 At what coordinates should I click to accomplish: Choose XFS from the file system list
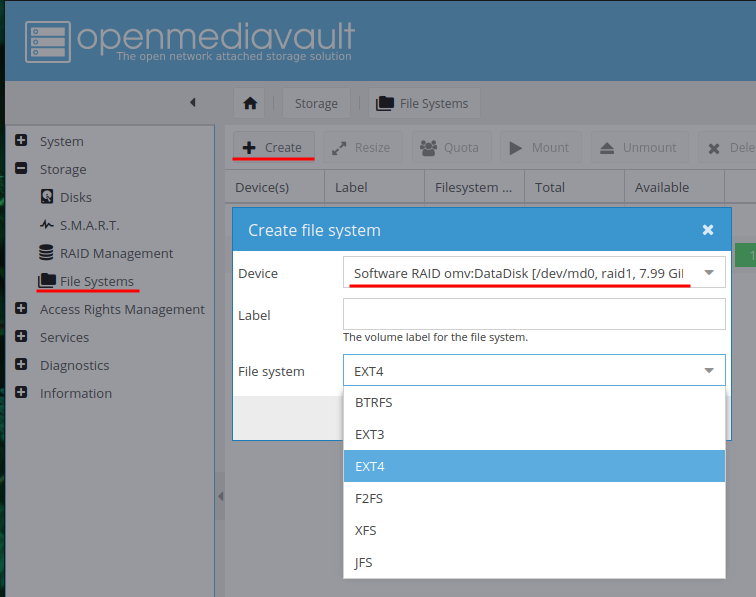tap(534, 530)
